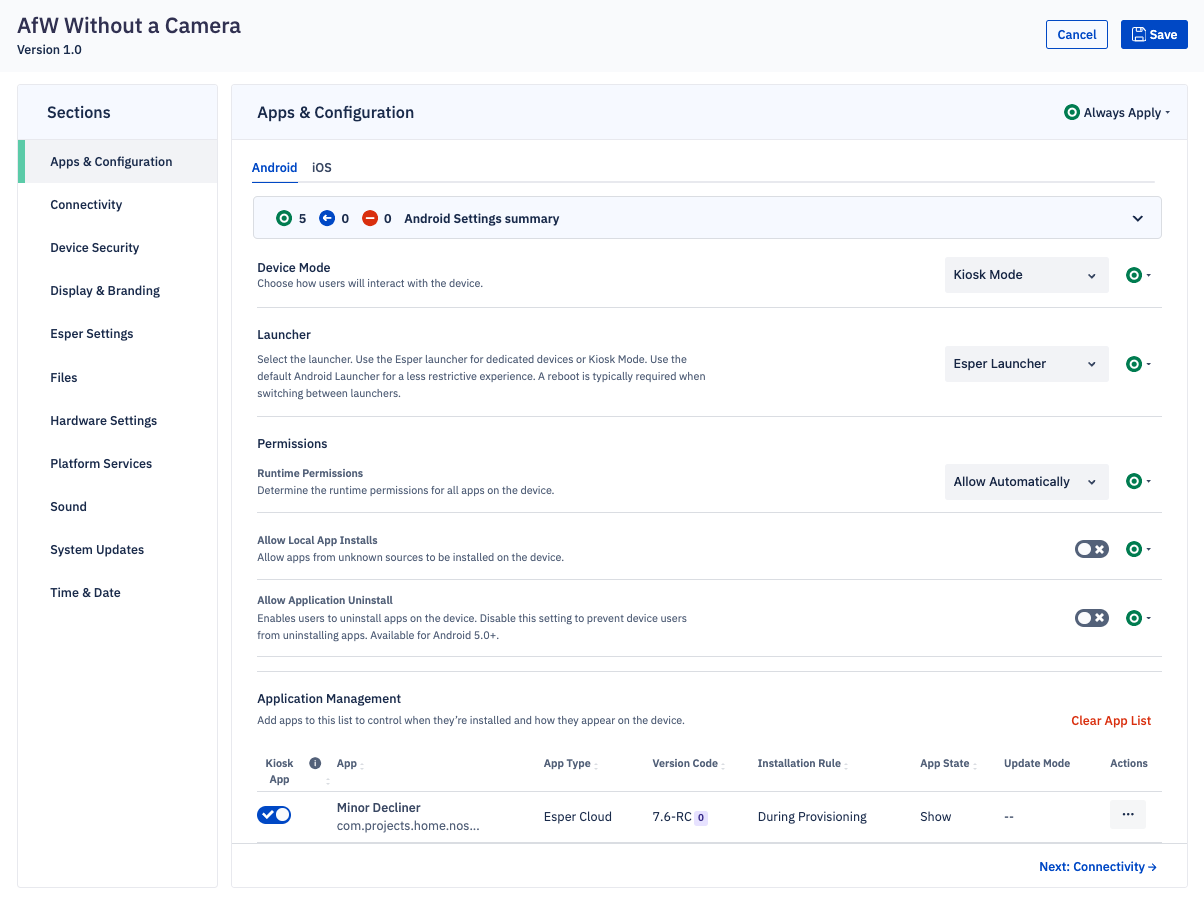Screen dimensions: 1204x903
Task: Open apply-status icon for Allow Local App Installs
Action: tap(1138, 549)
